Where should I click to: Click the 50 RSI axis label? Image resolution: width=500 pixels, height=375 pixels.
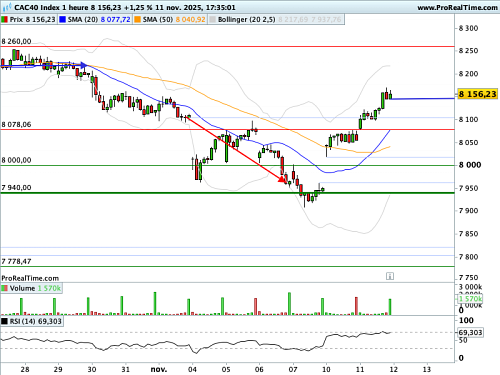463,340
